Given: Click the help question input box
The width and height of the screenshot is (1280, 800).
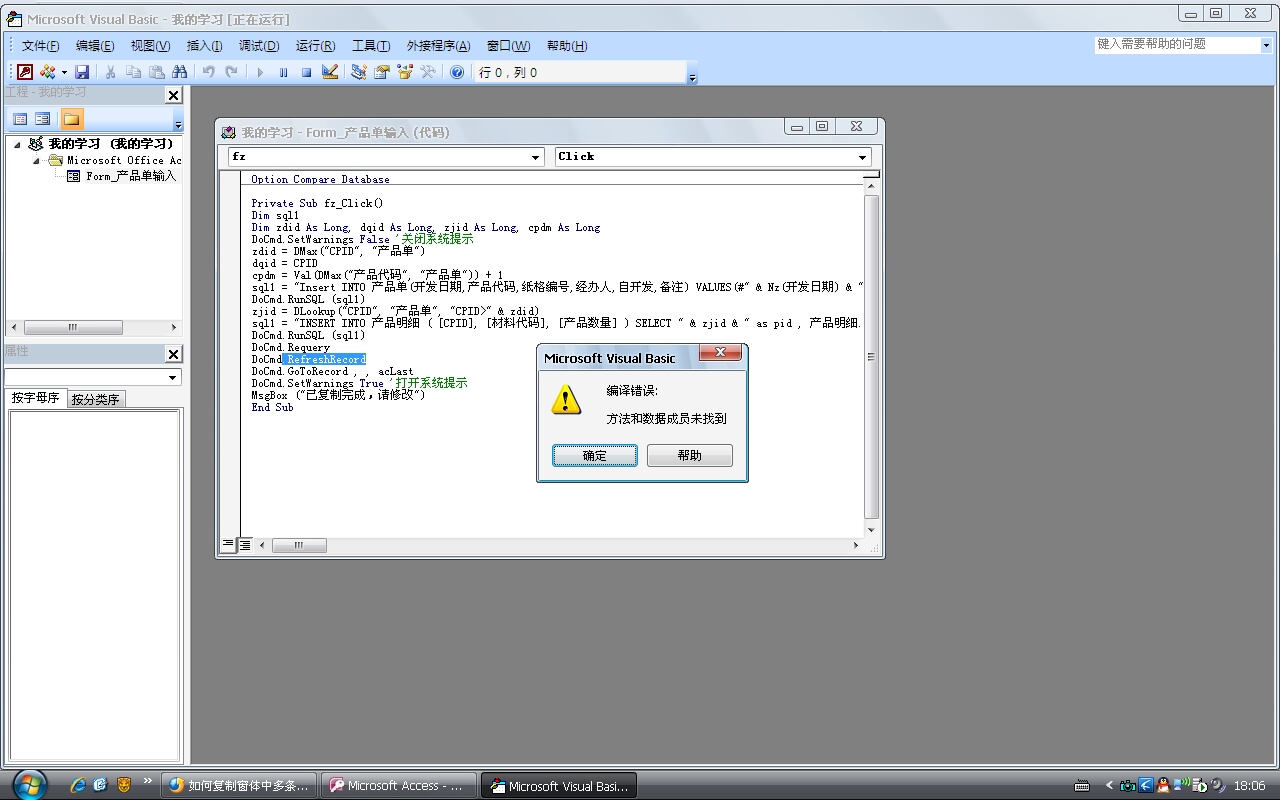Looking at the screenshot, I should click(x=1176, y=44).
